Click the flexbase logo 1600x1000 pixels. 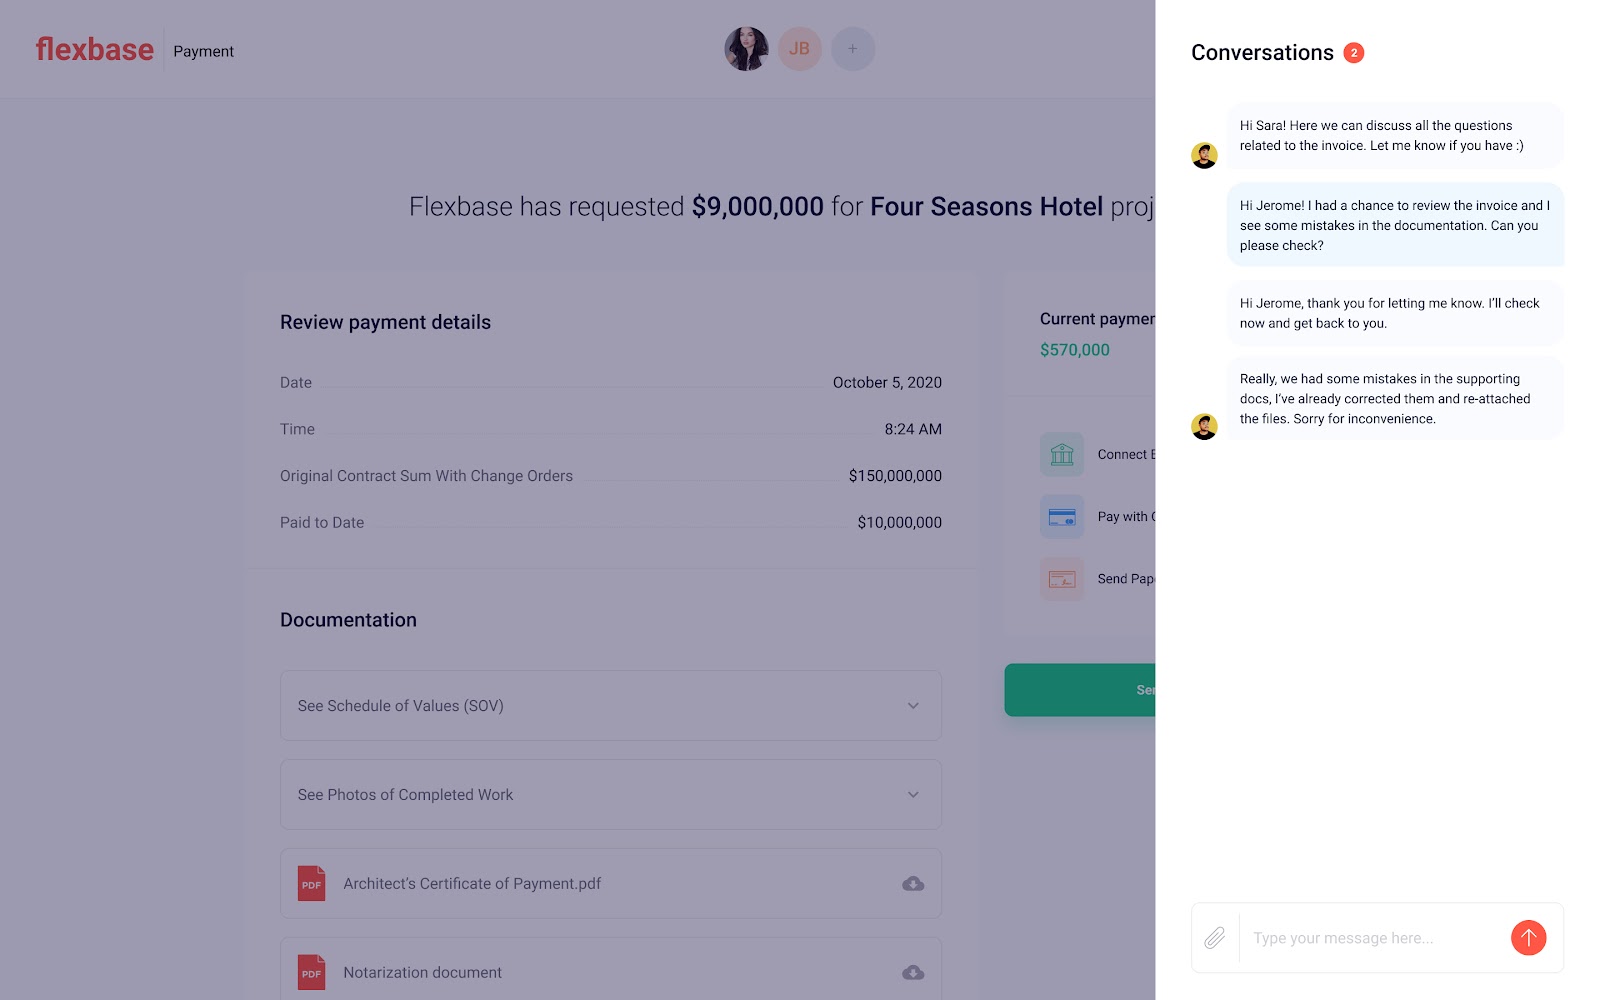pyautogui.click(x=95, y=50)
